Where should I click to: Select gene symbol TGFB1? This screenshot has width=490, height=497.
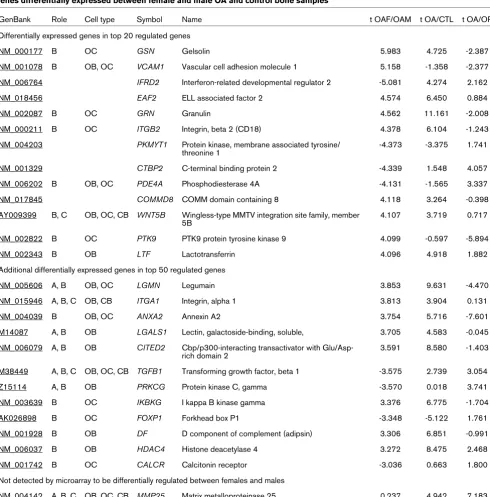150,371
